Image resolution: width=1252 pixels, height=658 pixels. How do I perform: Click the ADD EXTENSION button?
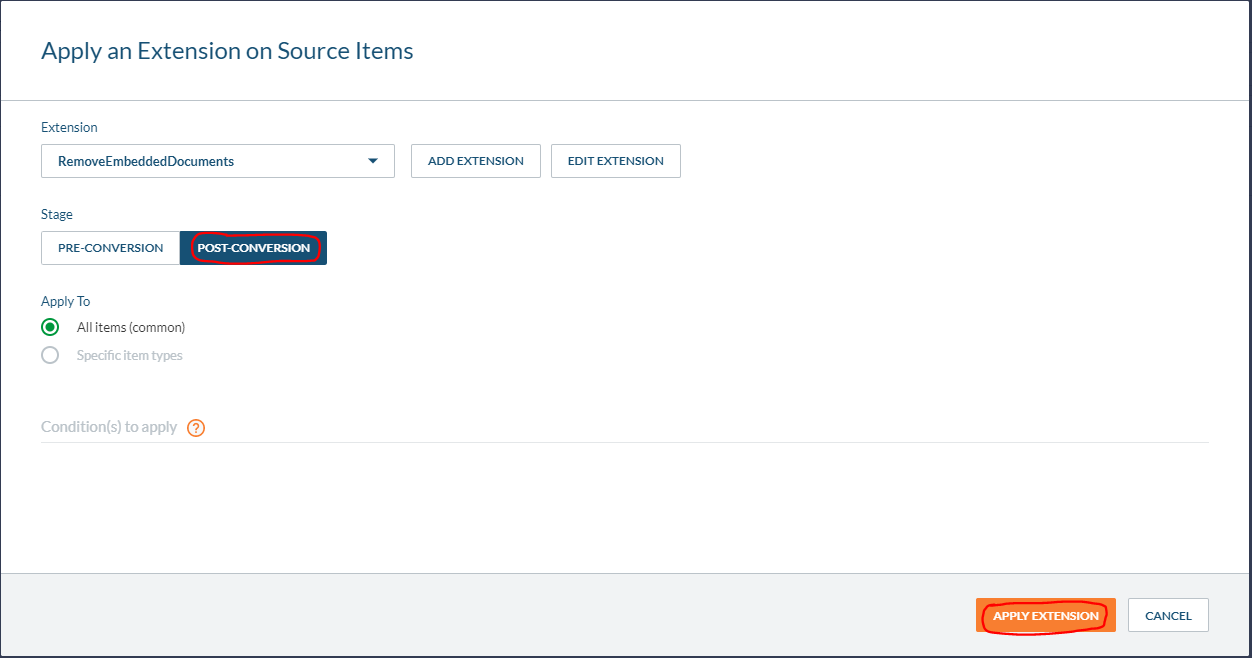pos(475,160)
